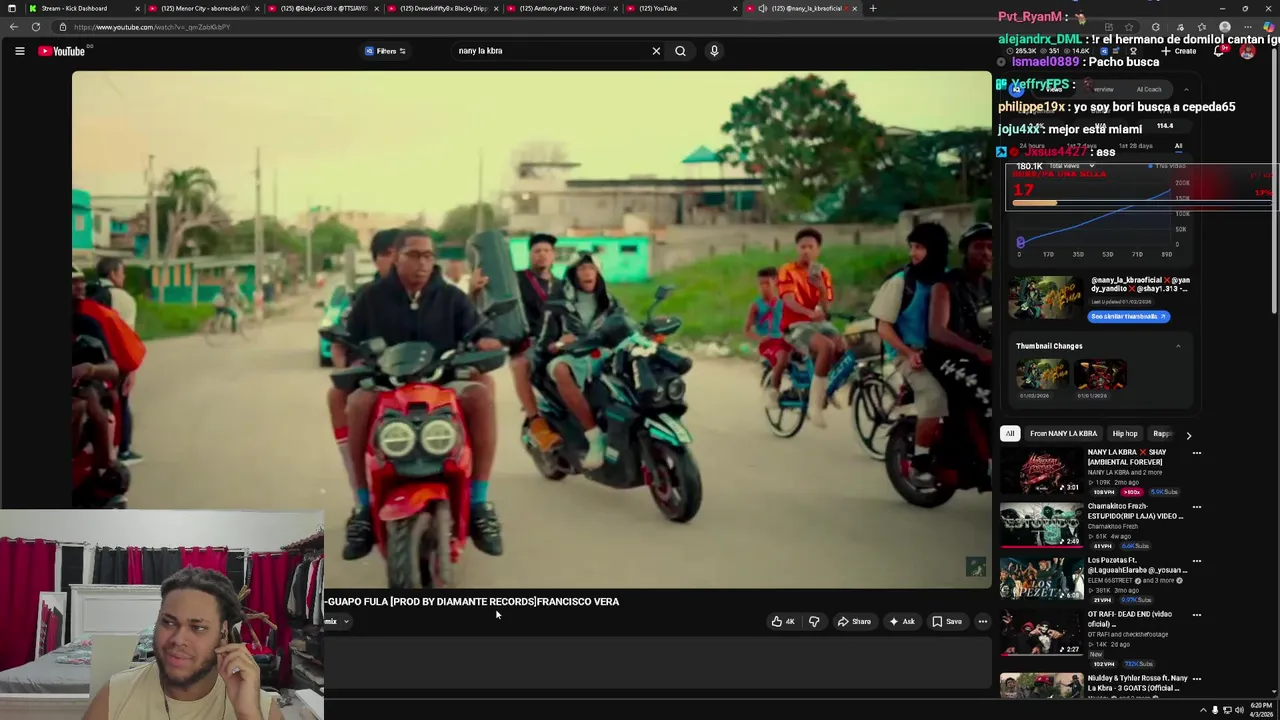The width and height of the screenshot is (1280, 720).
Task: Open options for 'AMBIENTAL FOREVER' video
Action: (x=1196, y=453)
